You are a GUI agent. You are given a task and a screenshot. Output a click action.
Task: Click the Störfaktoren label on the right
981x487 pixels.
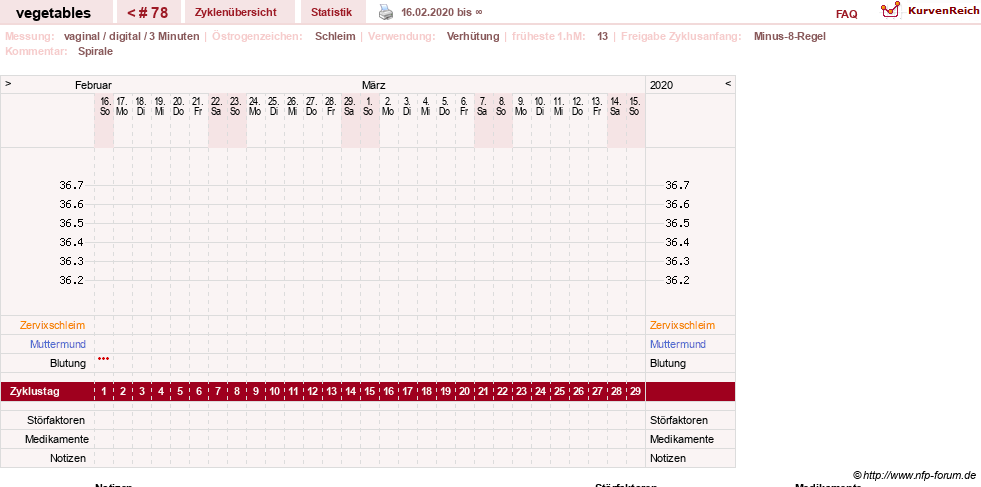(x=679, y=421)
